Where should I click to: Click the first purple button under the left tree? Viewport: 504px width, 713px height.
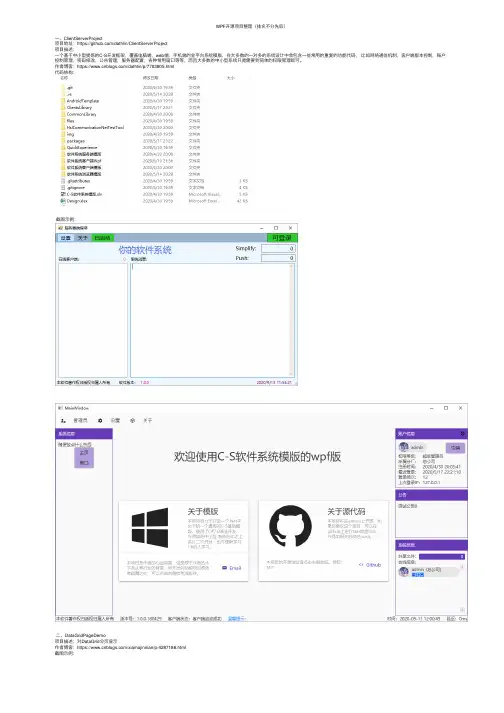tap(84, 453)
